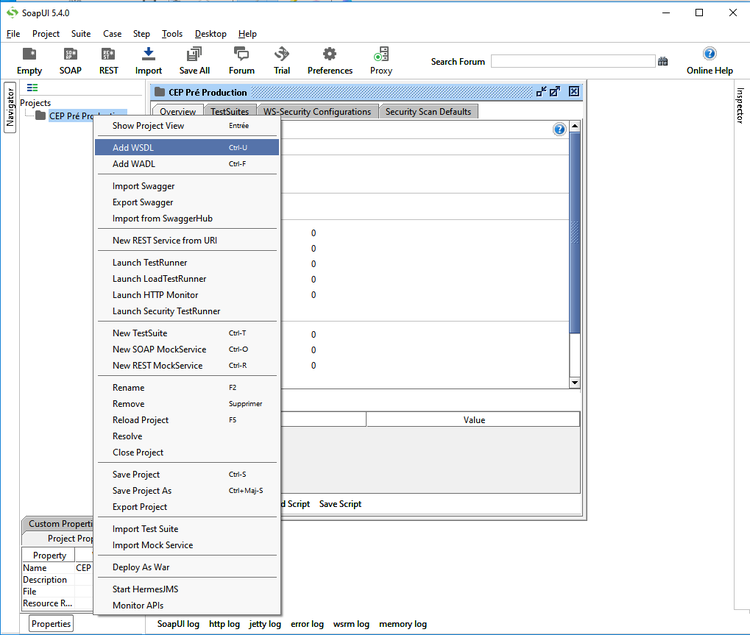The width and height of the screenshot is (750, 635).
Task: Click the blue help icon in Overview panel
Action: (559, 129)
